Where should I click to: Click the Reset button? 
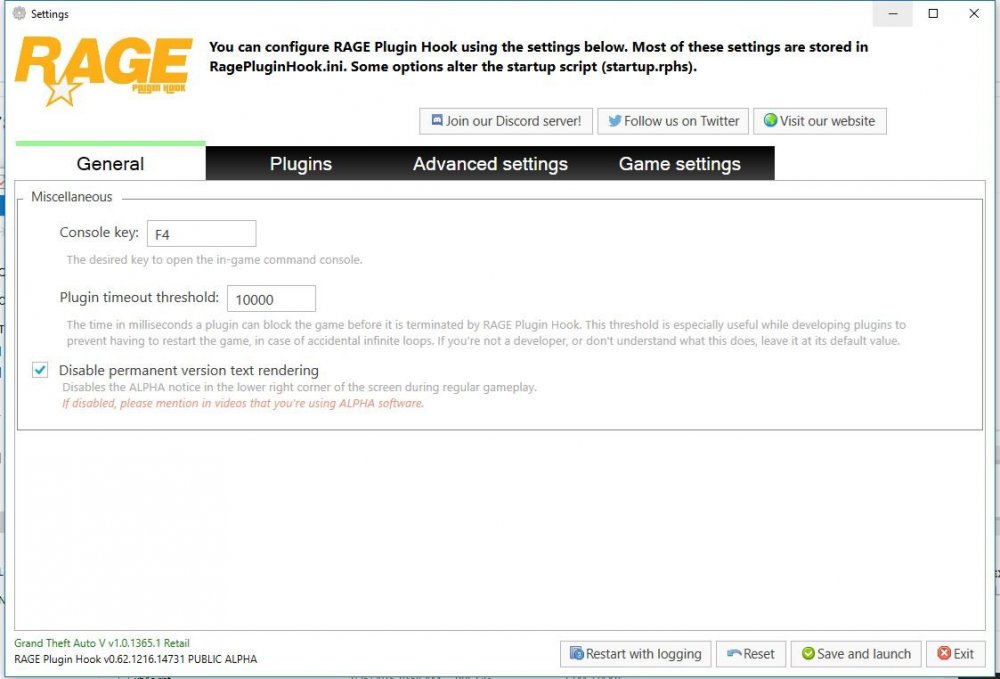pos(751,654)
